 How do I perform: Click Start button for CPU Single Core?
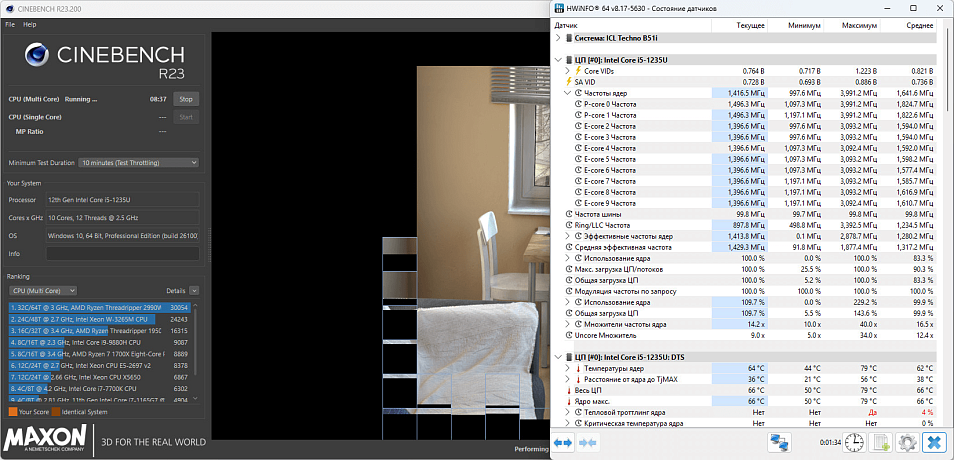point(185,117)
